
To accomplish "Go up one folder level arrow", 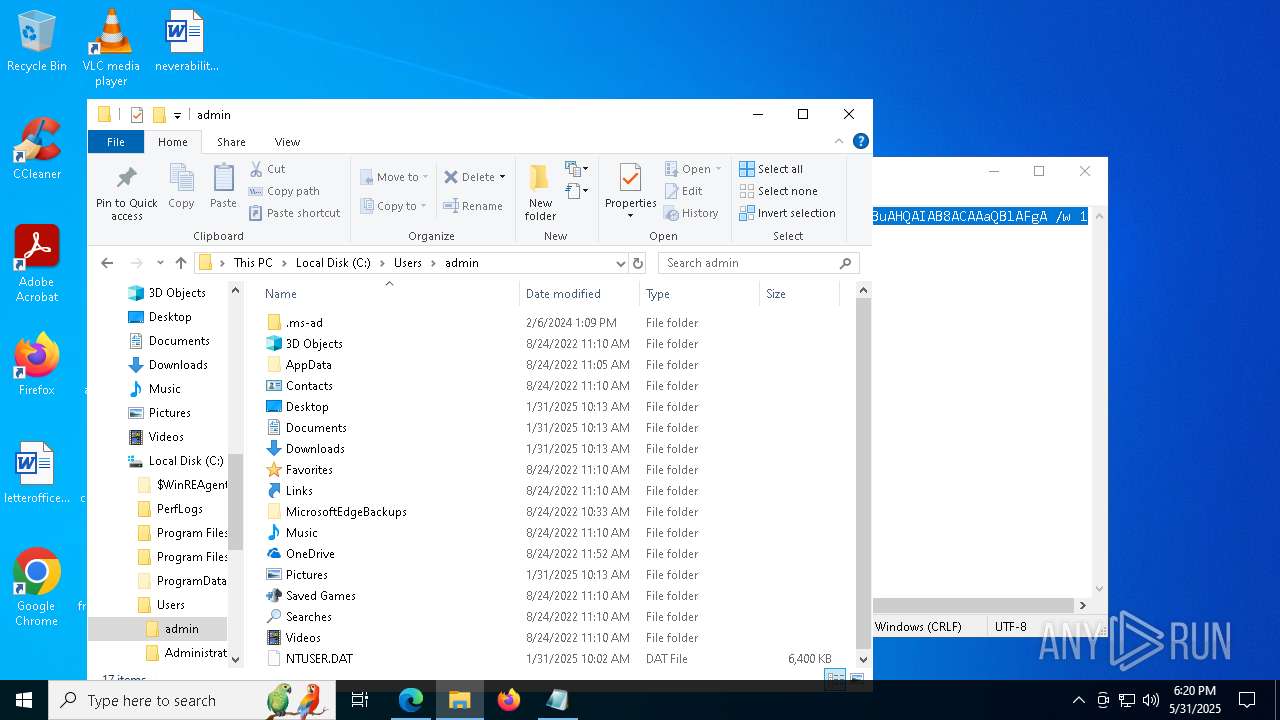I will (181, 263).
